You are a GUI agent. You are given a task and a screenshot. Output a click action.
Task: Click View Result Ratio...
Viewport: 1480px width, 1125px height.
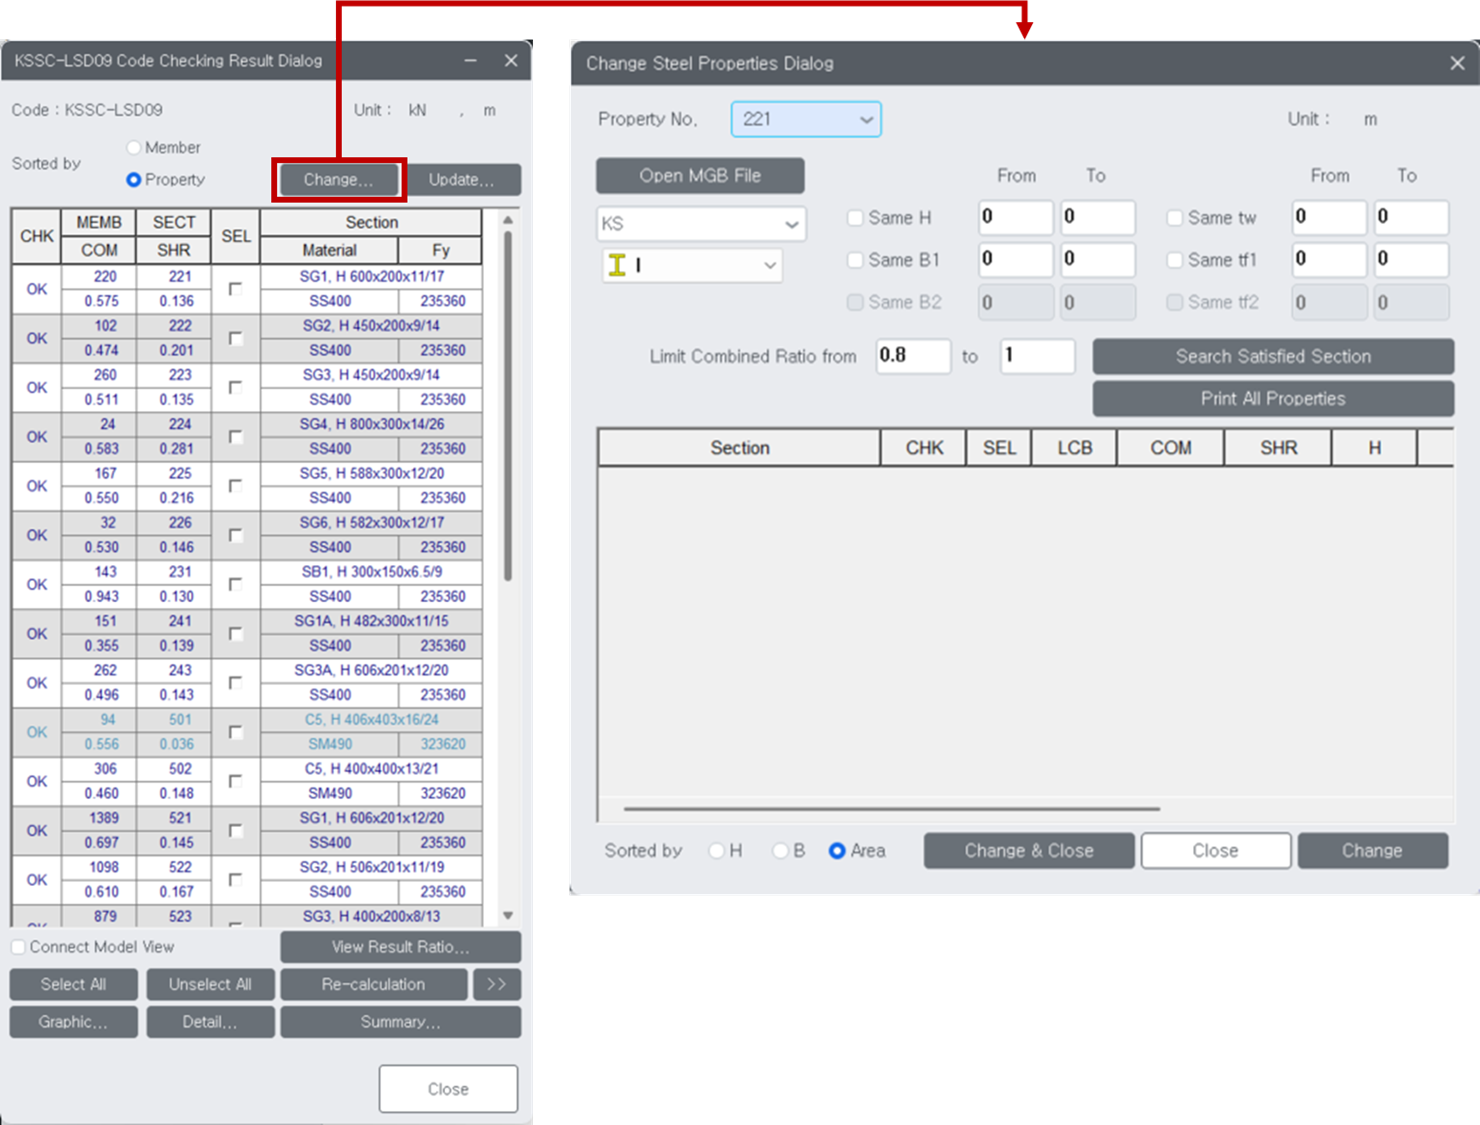(x=399, y=947)
